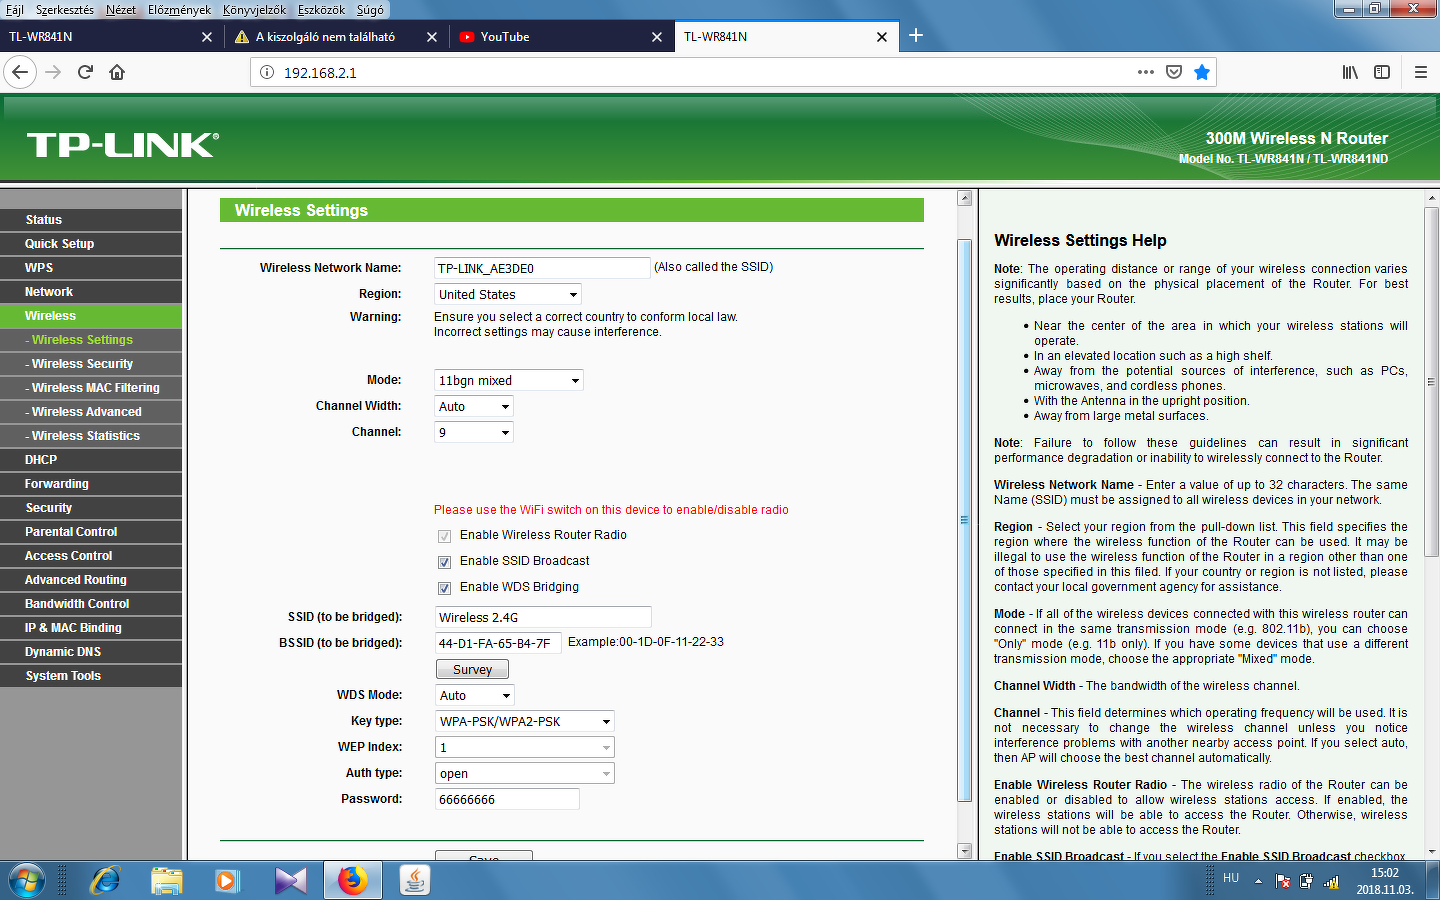Disable WDS Bridging checkbox

[444, 588]
